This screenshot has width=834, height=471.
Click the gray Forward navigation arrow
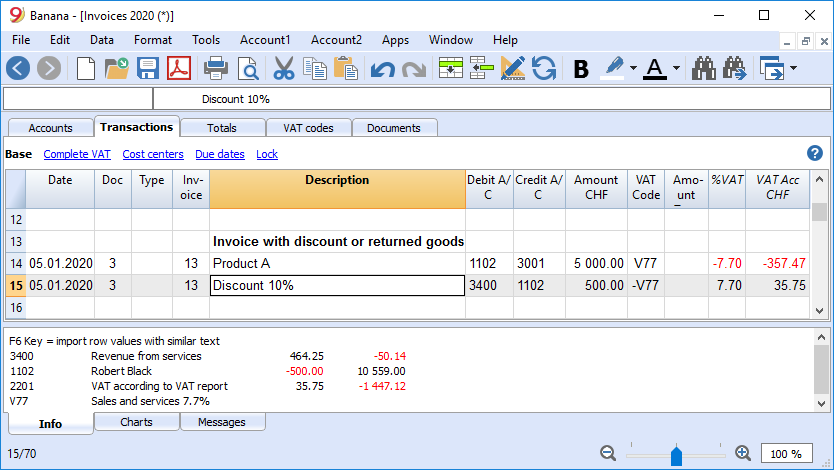49,69
